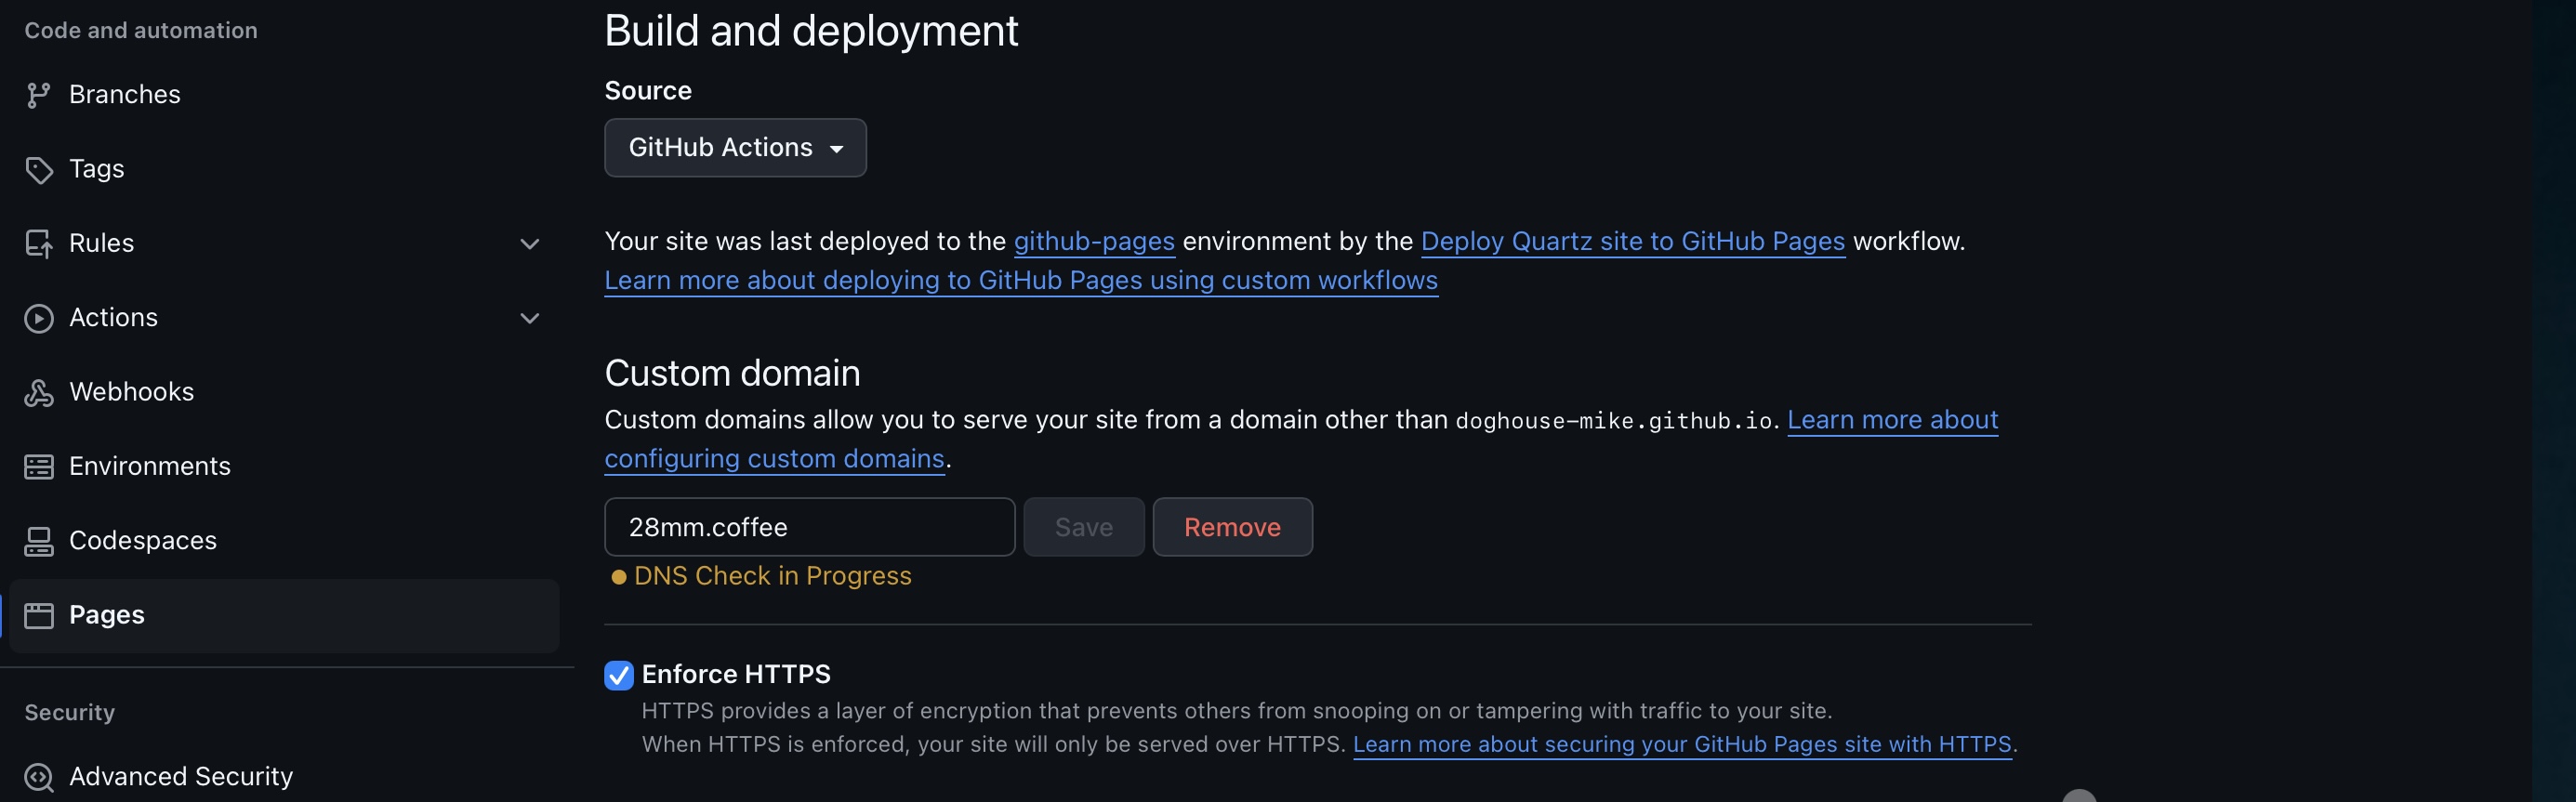The width and height of the screenshot is (2576, 802).
Task: Click the Branches git-branch icon
Action: [x=38, y=95]
